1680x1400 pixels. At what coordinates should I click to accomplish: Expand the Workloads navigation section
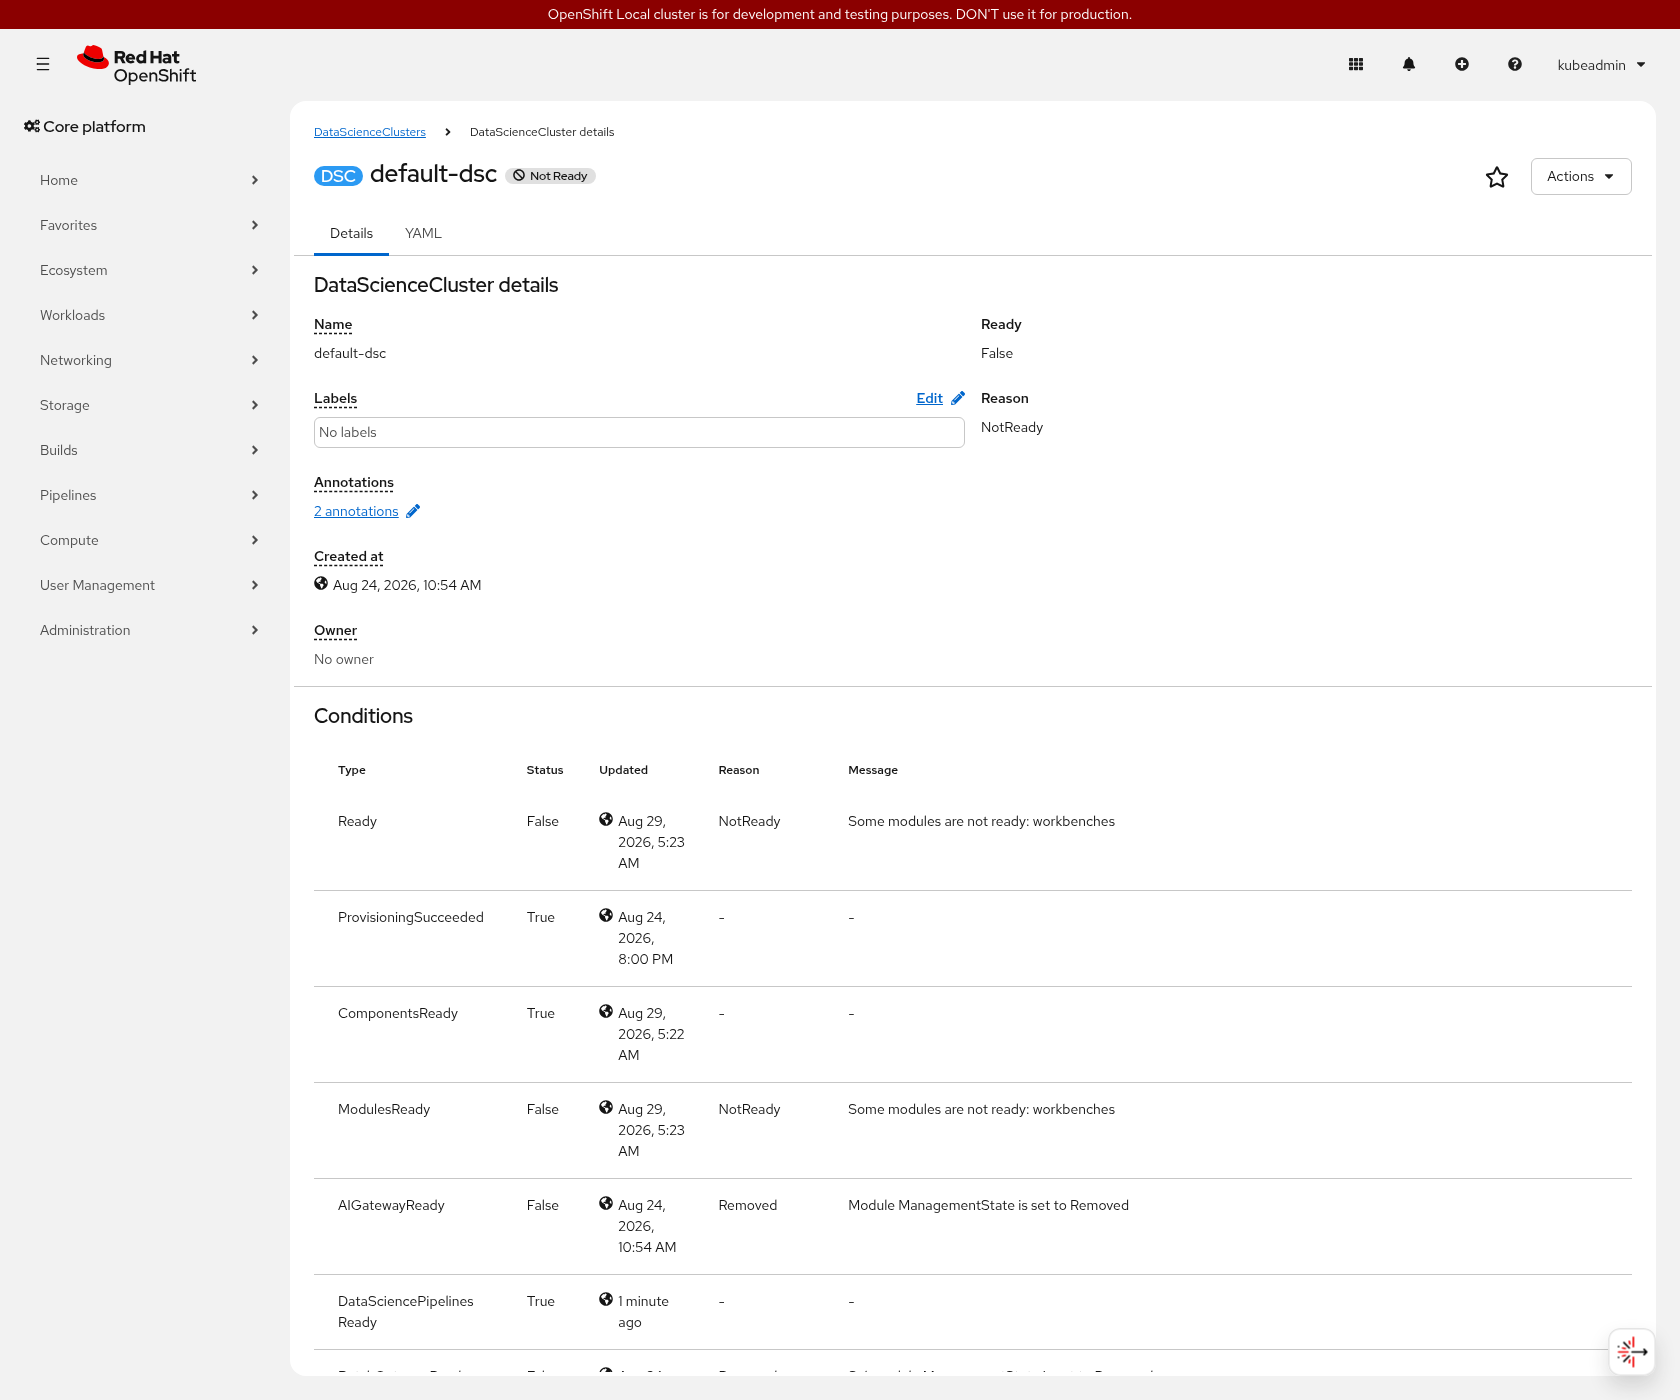(149, 315)
